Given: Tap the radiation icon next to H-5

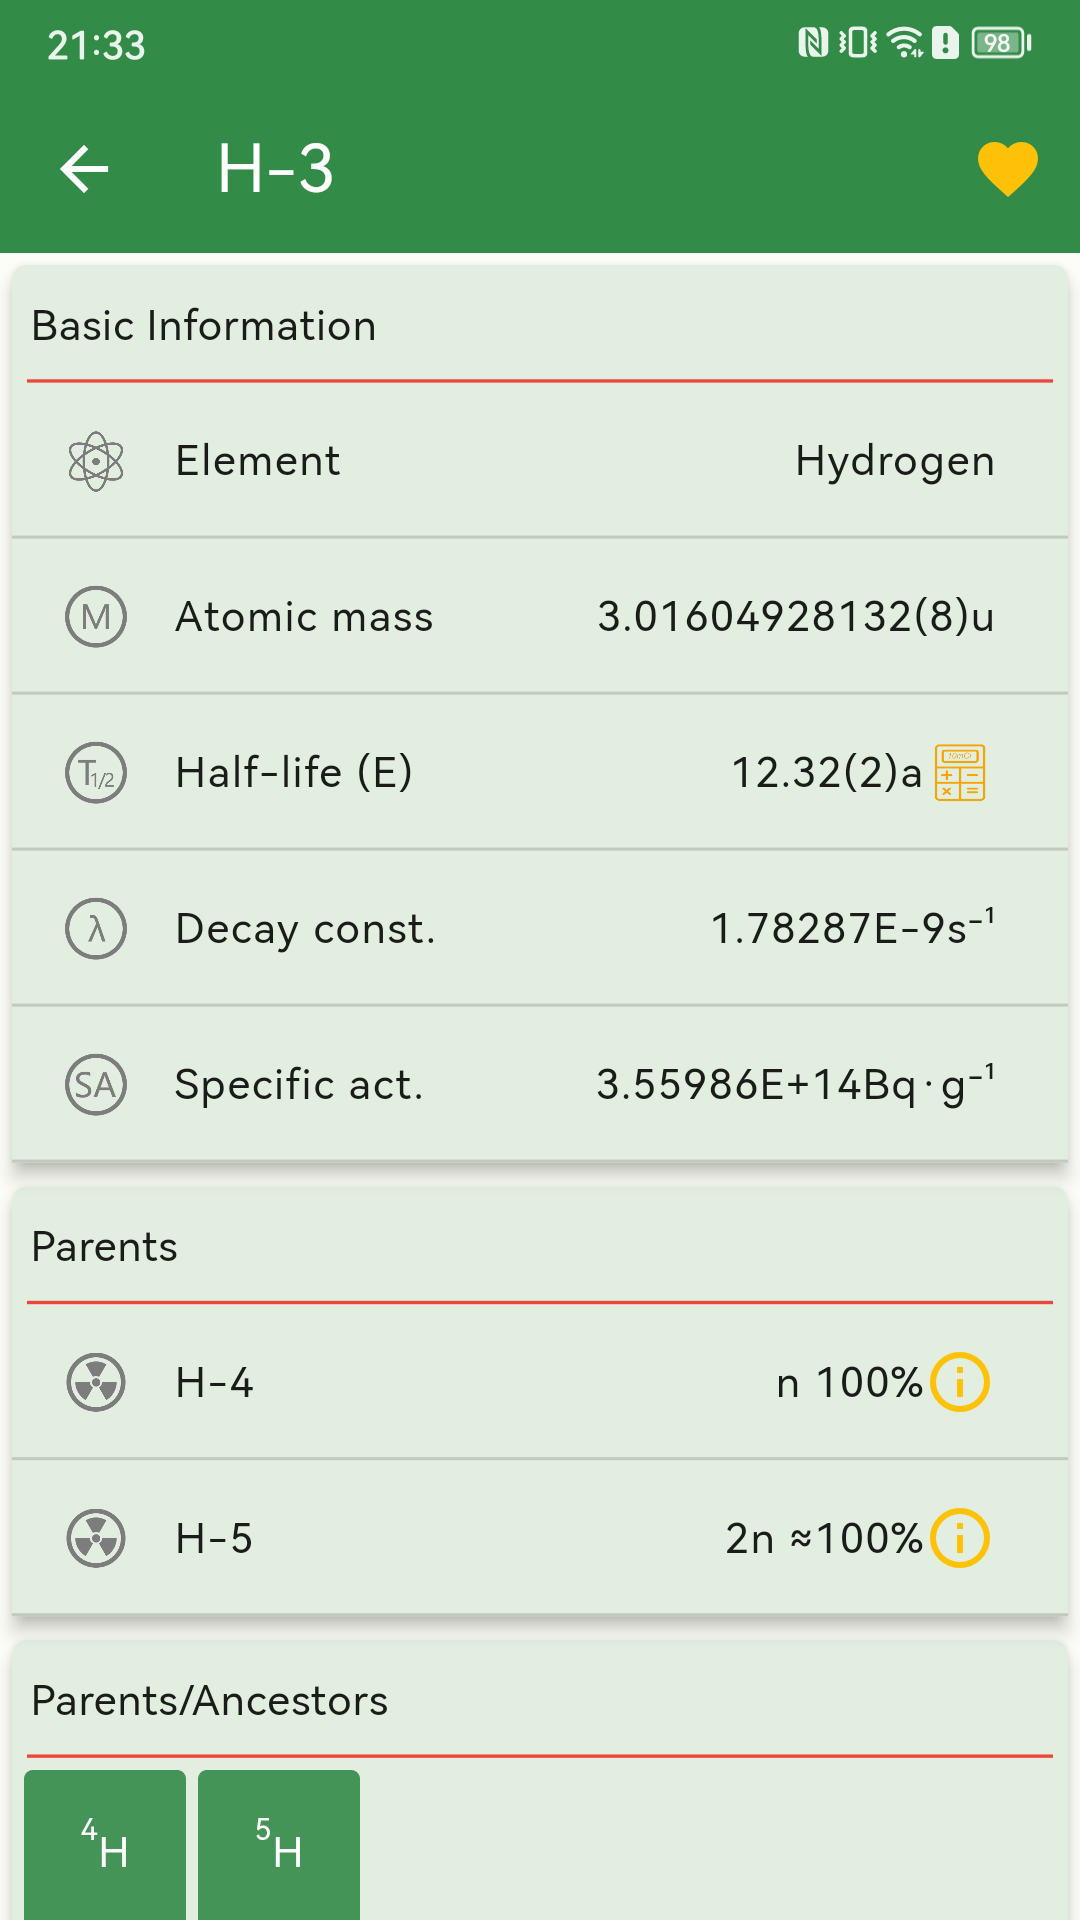Looking at the screenshot, I should pyautogui.click(x=96, y=1538).
